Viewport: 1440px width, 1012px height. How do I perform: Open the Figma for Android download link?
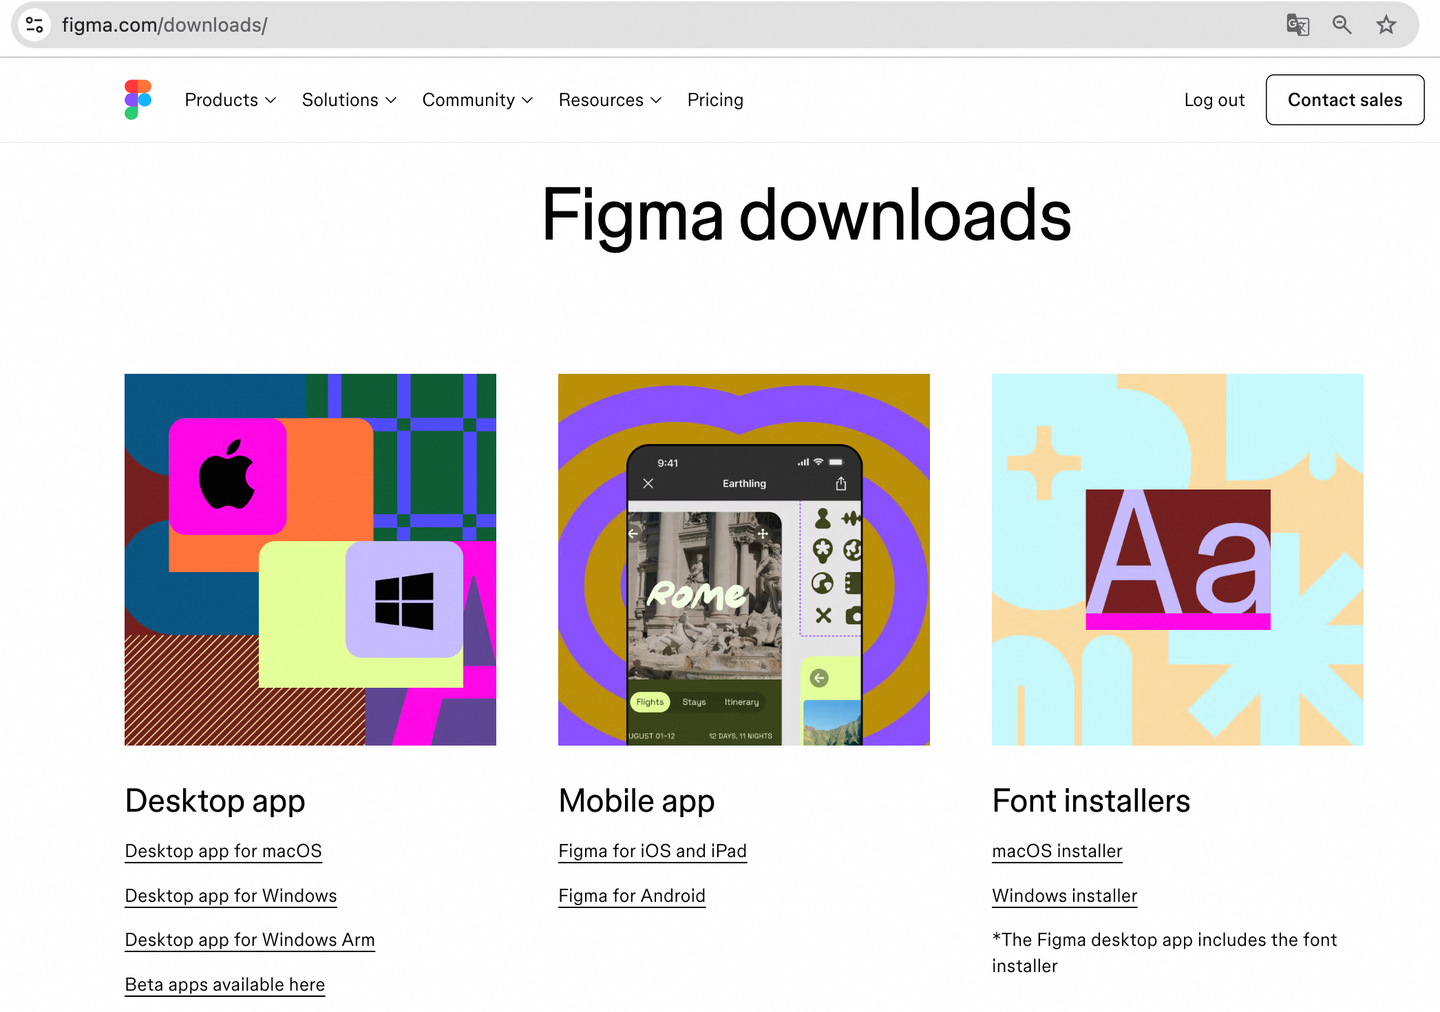(x=631, y=896)
